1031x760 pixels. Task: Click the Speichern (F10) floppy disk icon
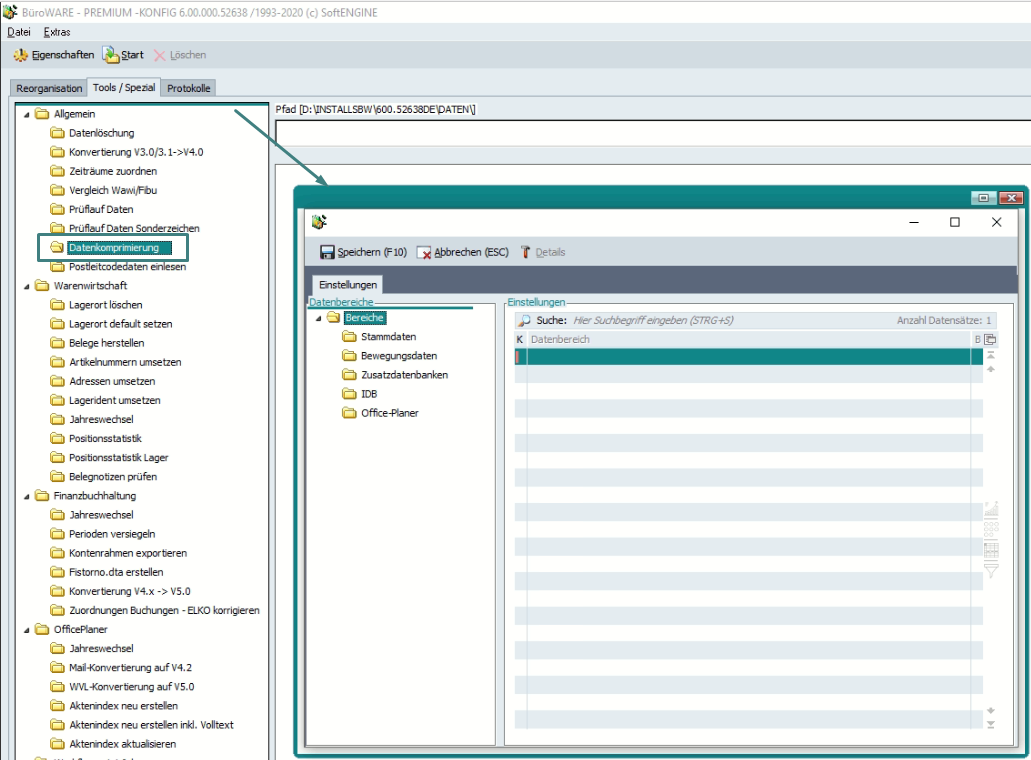(326, 253)
